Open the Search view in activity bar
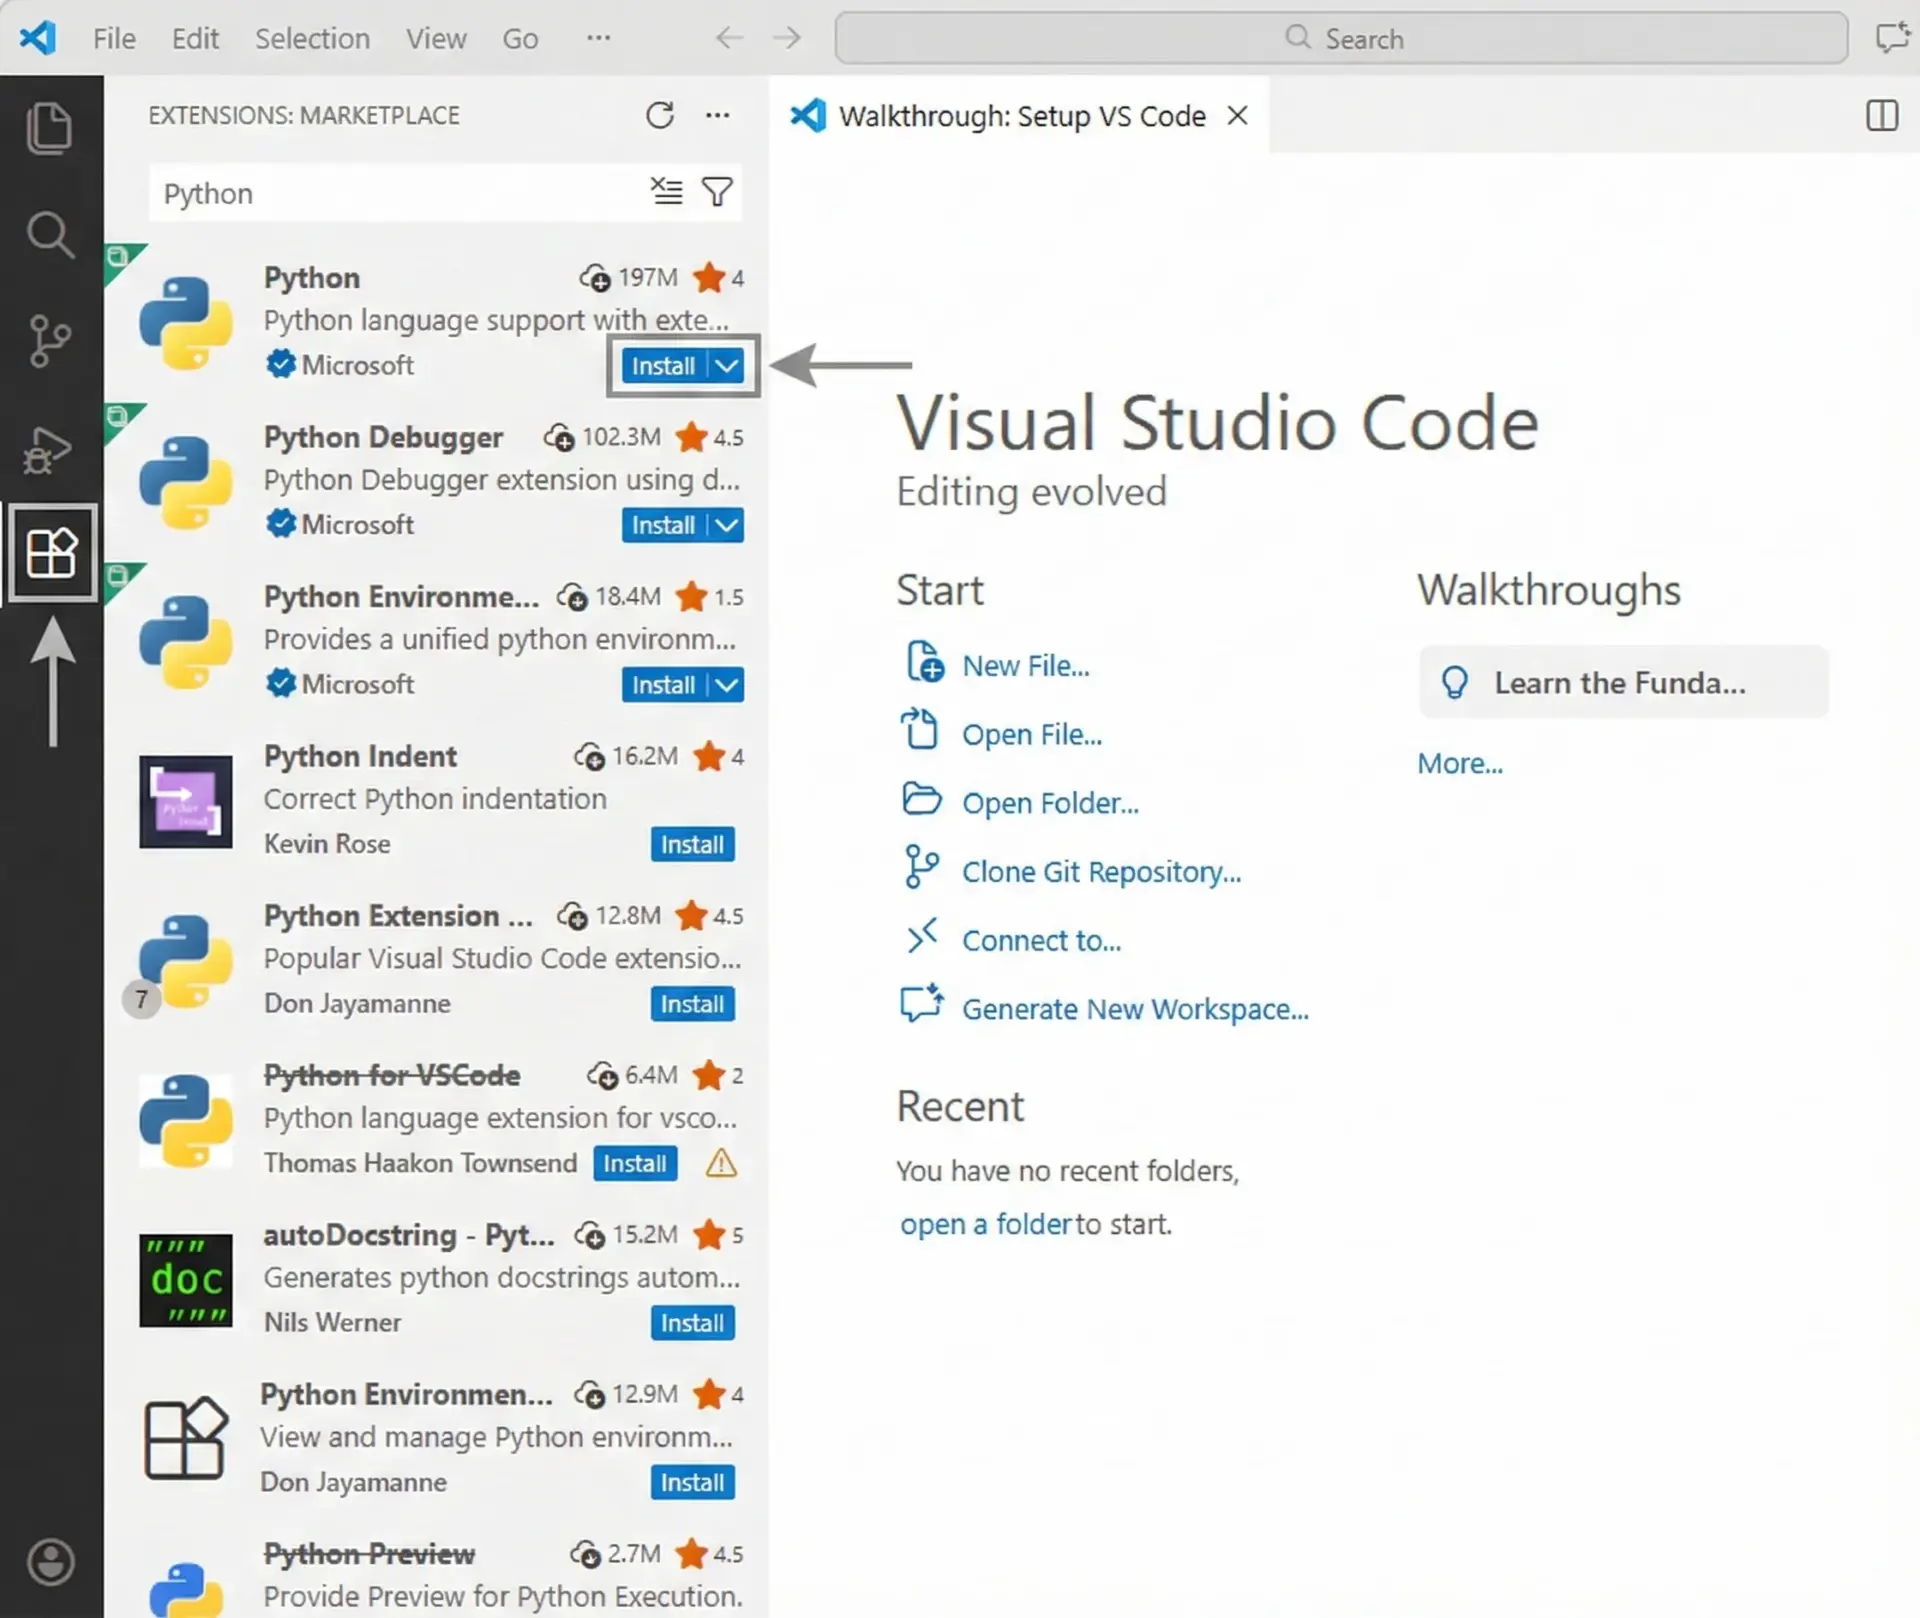This screenshot has width=1920, height=1618. (x=50, y=236)
